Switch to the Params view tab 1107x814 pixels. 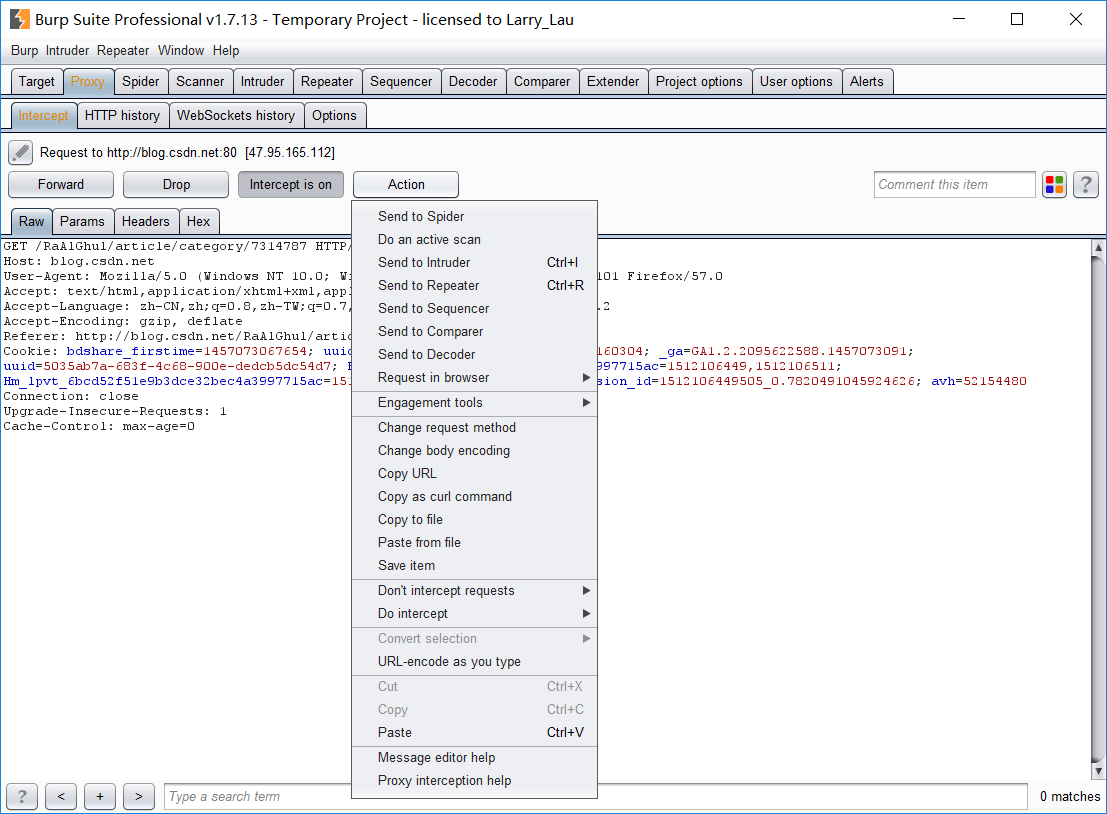82,222
